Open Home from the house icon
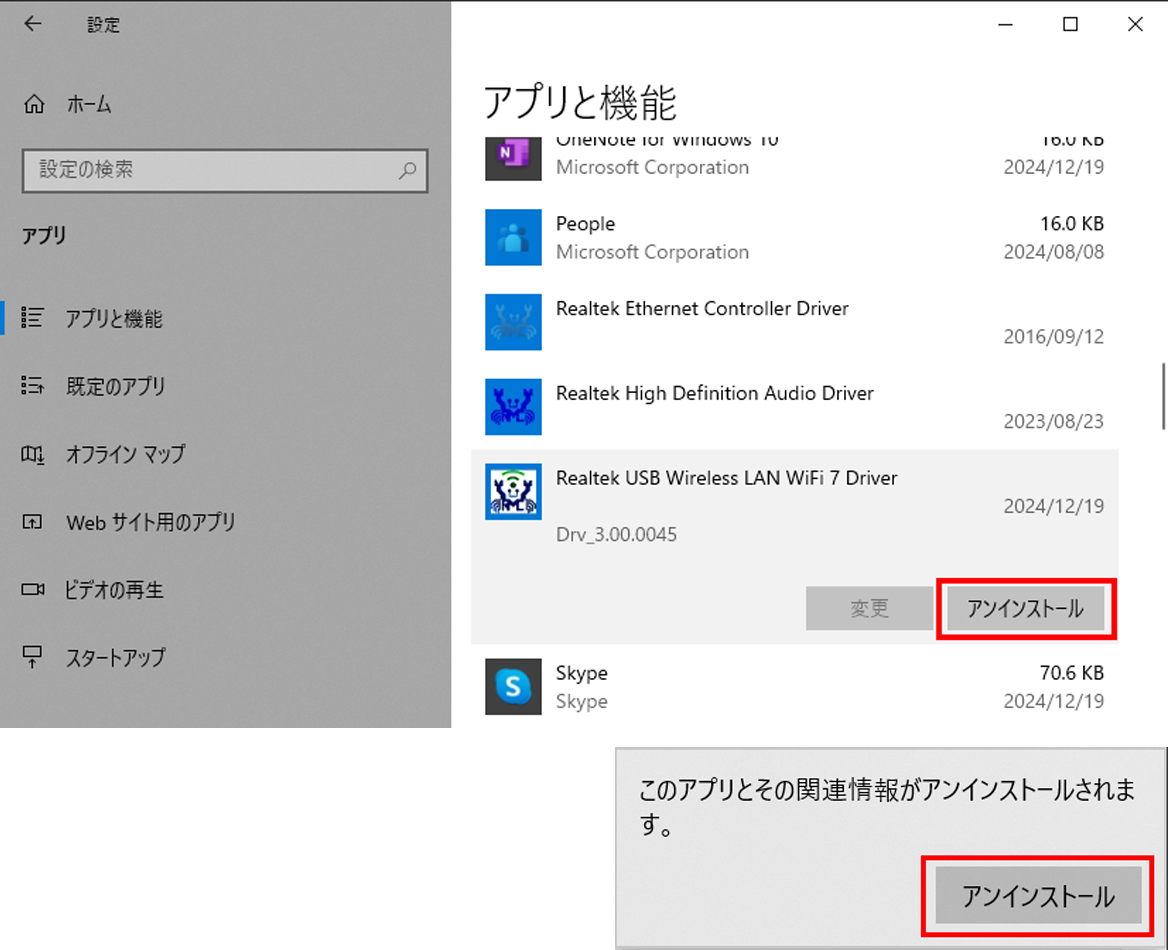Image resolution: width=1168 pixels, height=950 pixels. click(x=34, y=104)
